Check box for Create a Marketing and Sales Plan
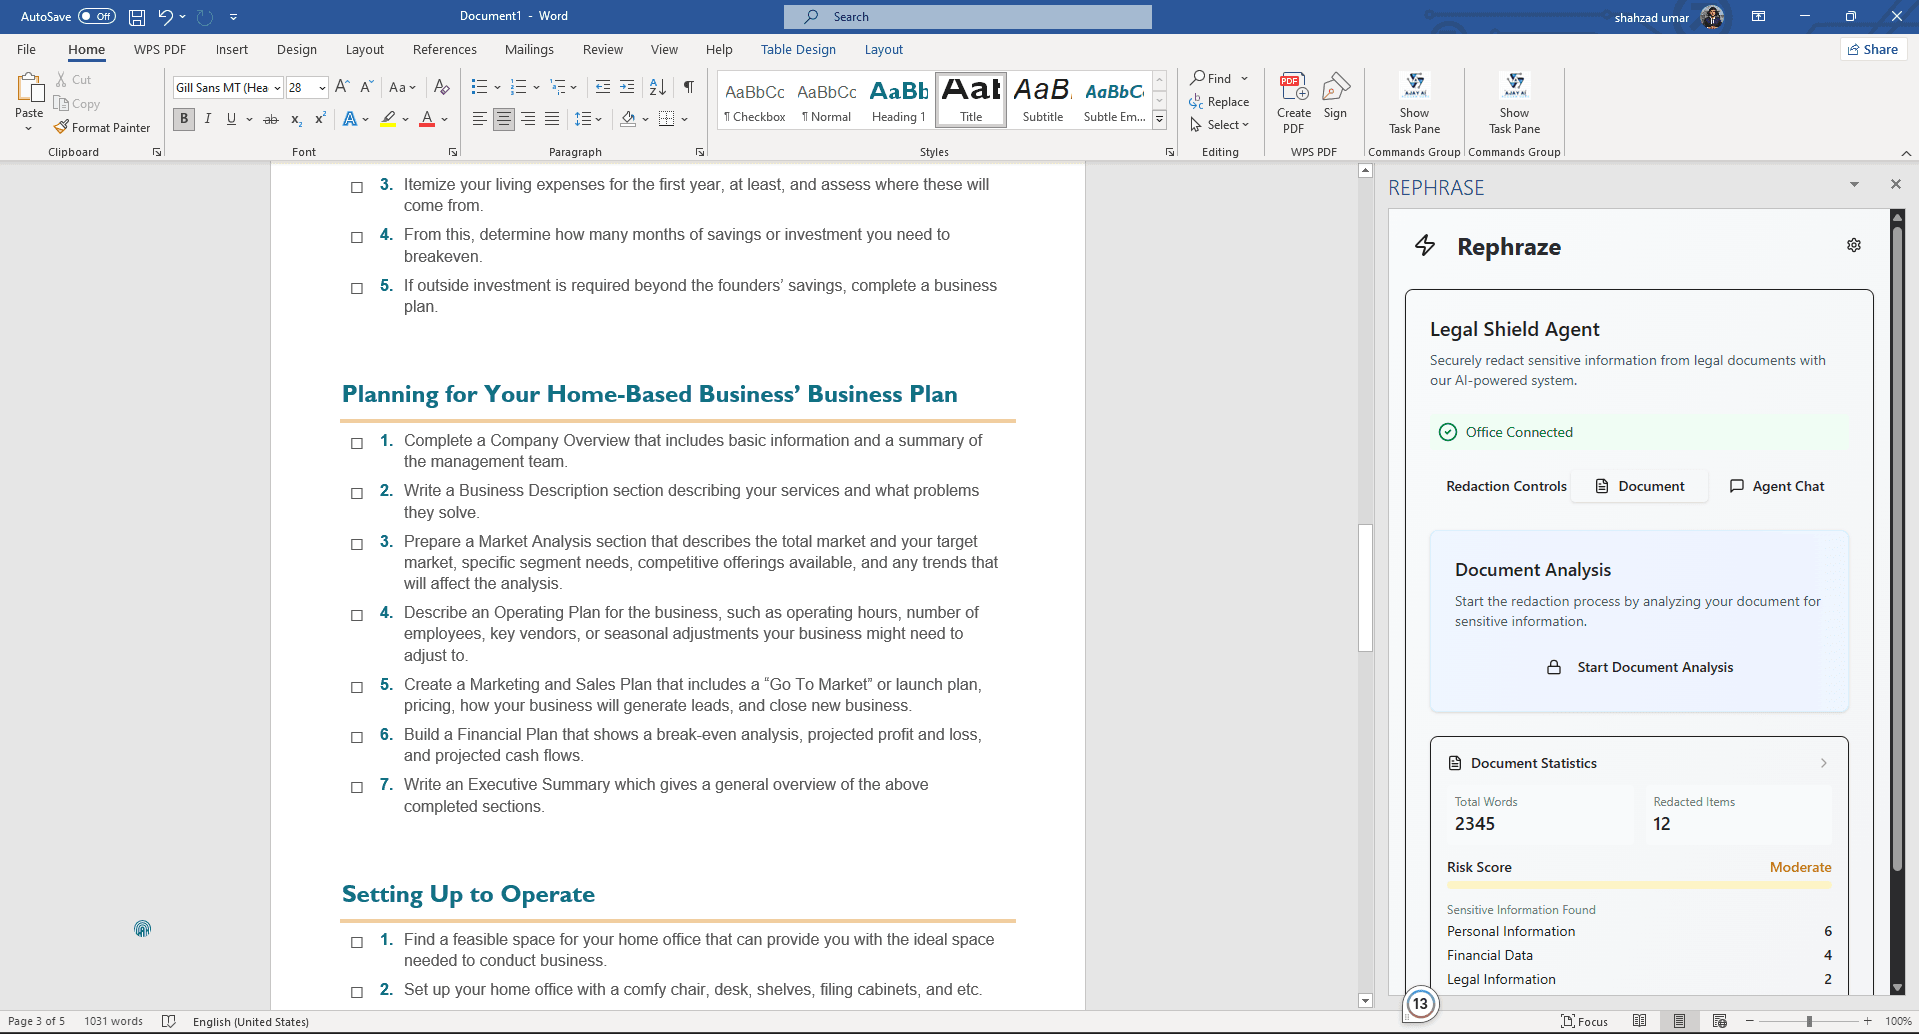The image size is (1919, 1034). pos(357,687)
